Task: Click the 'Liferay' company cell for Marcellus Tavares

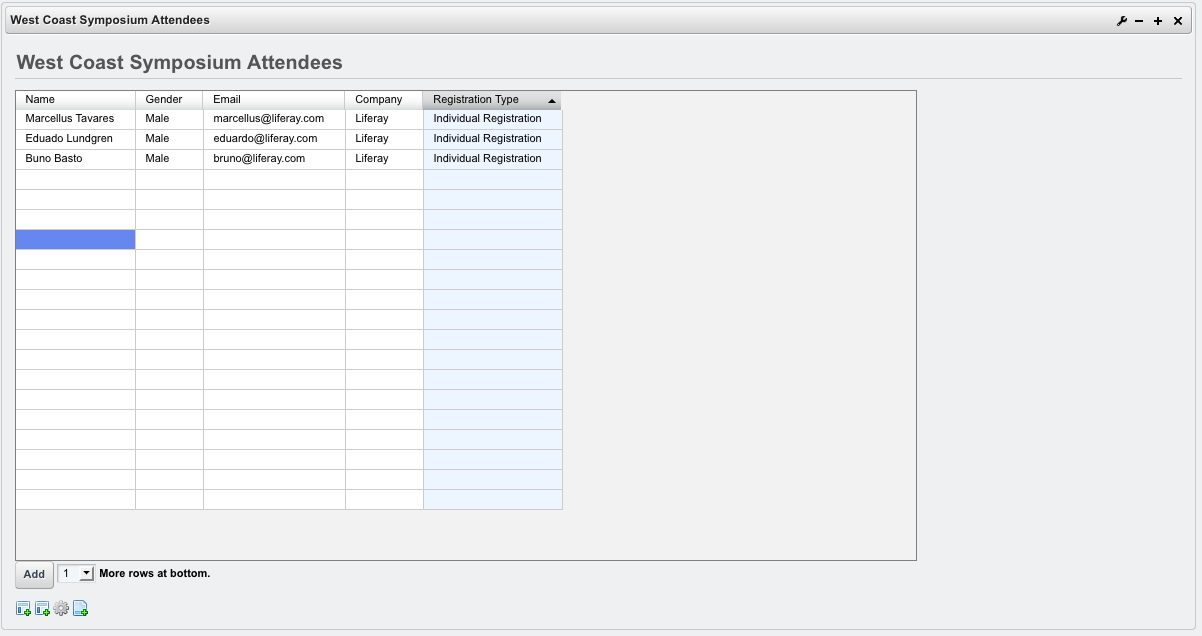Action: pos(384,119)
